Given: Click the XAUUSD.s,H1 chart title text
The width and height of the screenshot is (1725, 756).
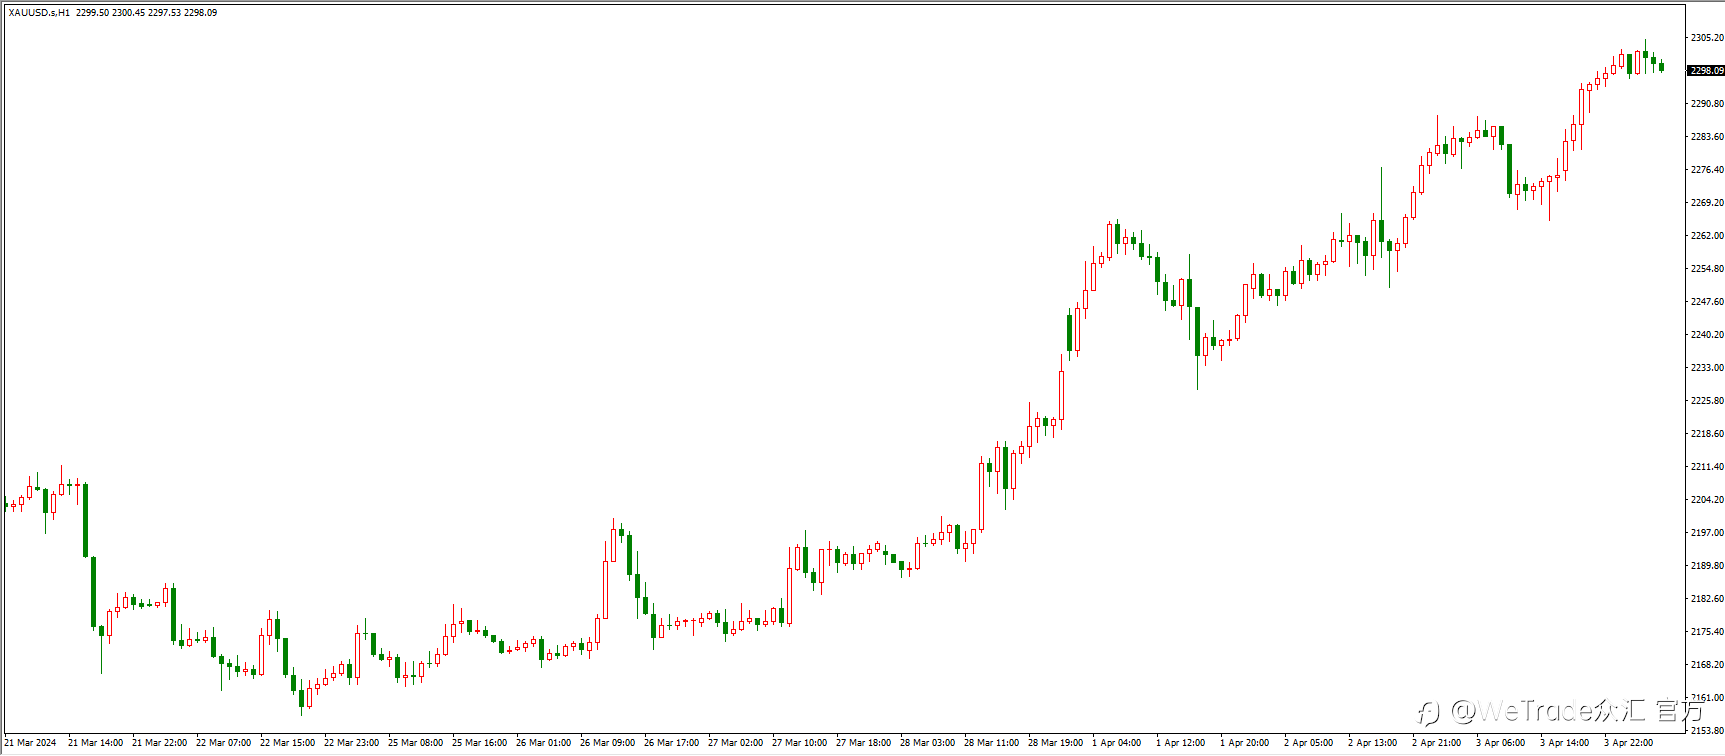Looking at the screenshot, I should pos(39,13).
